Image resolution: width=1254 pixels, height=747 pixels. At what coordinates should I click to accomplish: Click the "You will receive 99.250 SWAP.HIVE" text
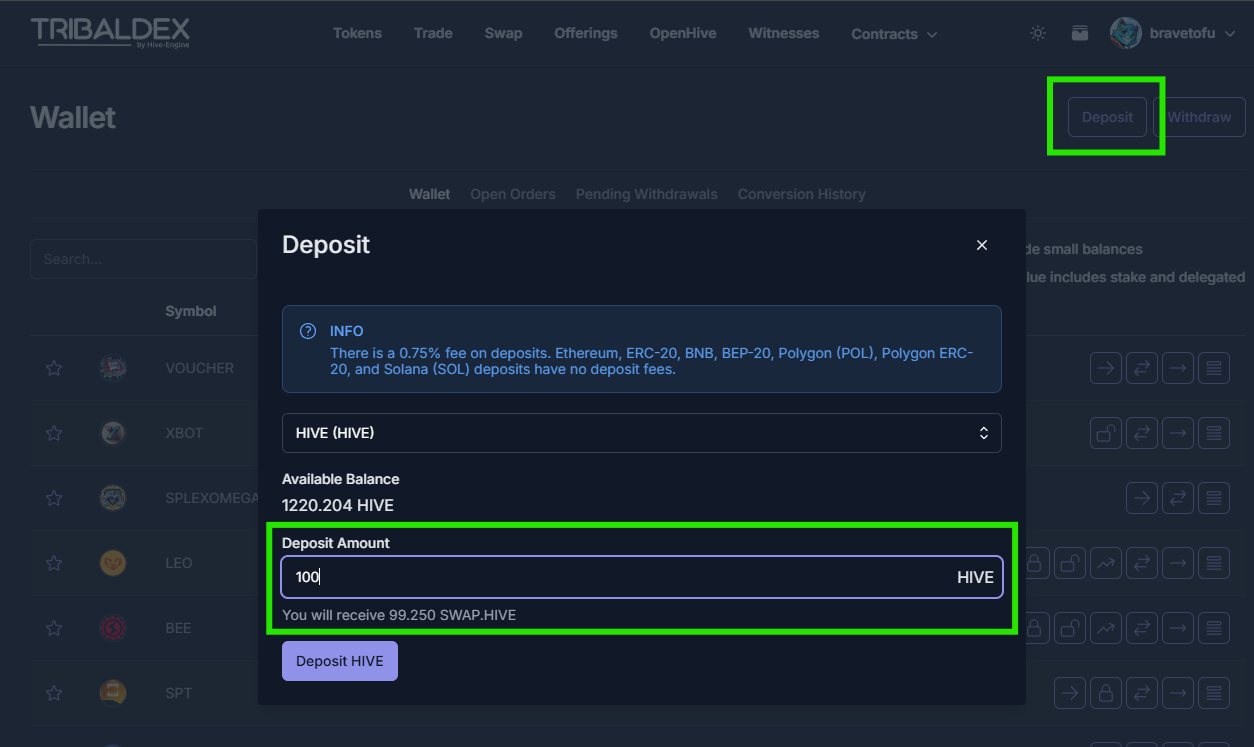point(399,615)
